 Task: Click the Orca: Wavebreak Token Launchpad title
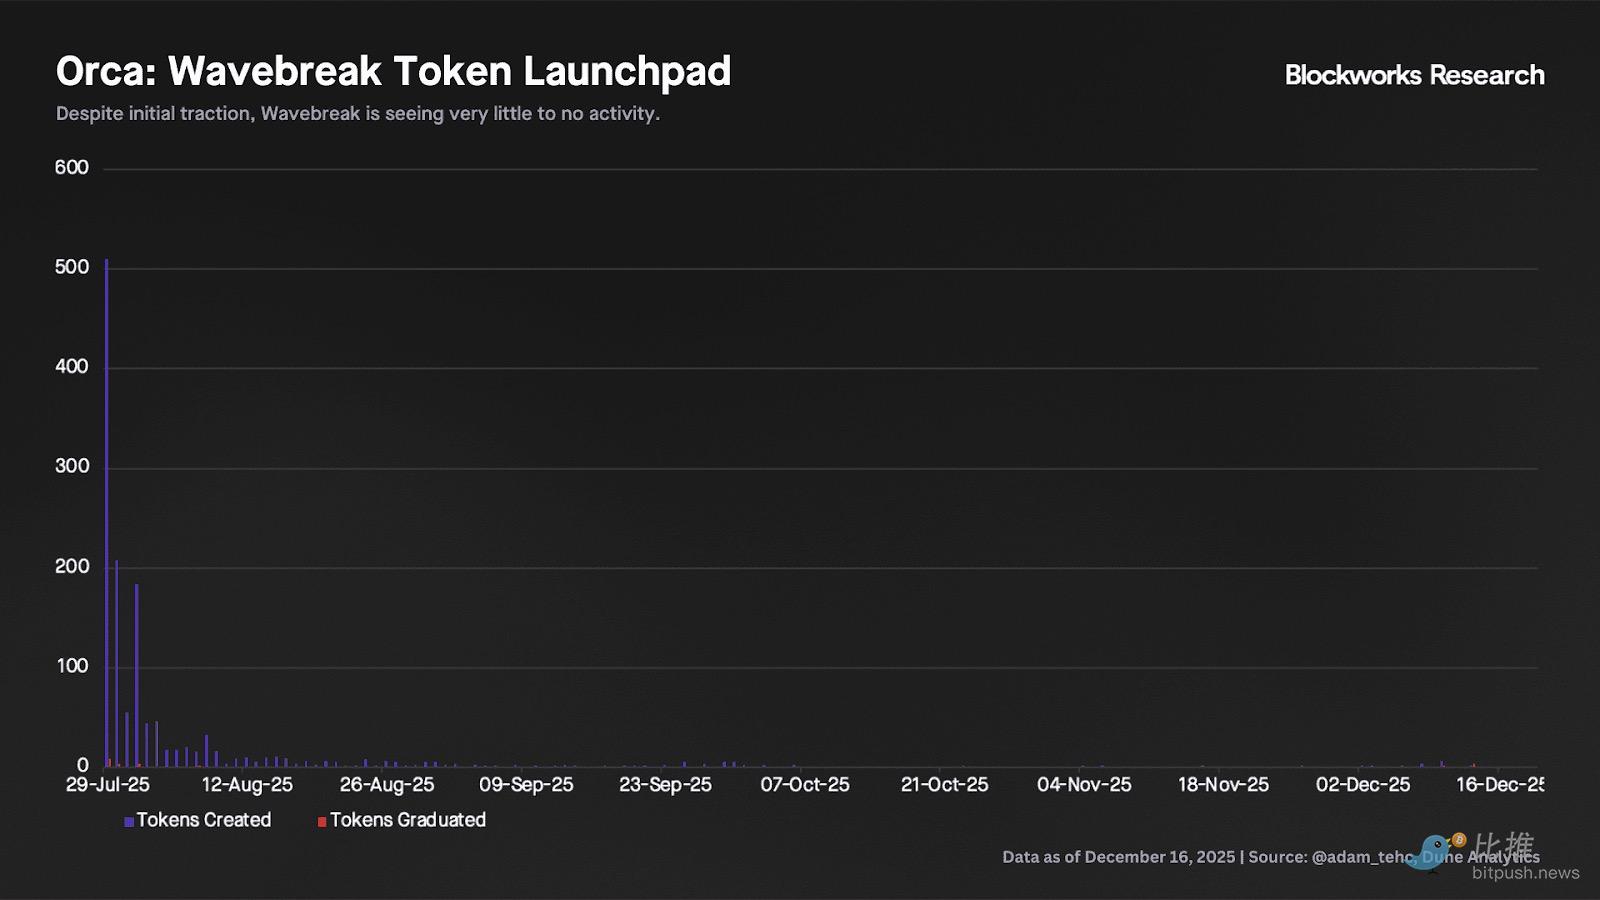click(393, 72)
